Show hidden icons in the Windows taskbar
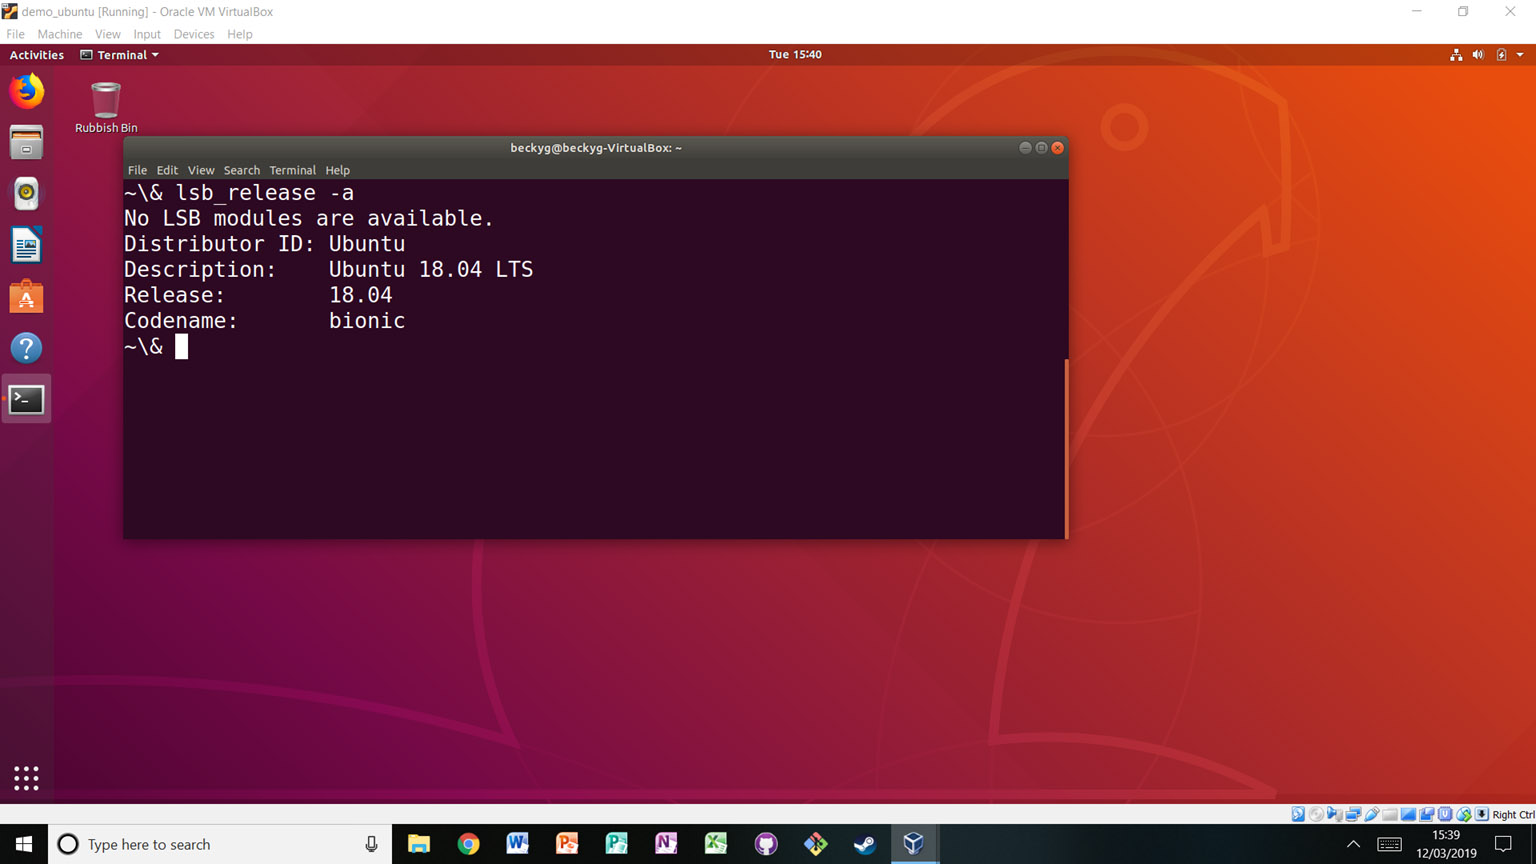 tap(1352, 844)
